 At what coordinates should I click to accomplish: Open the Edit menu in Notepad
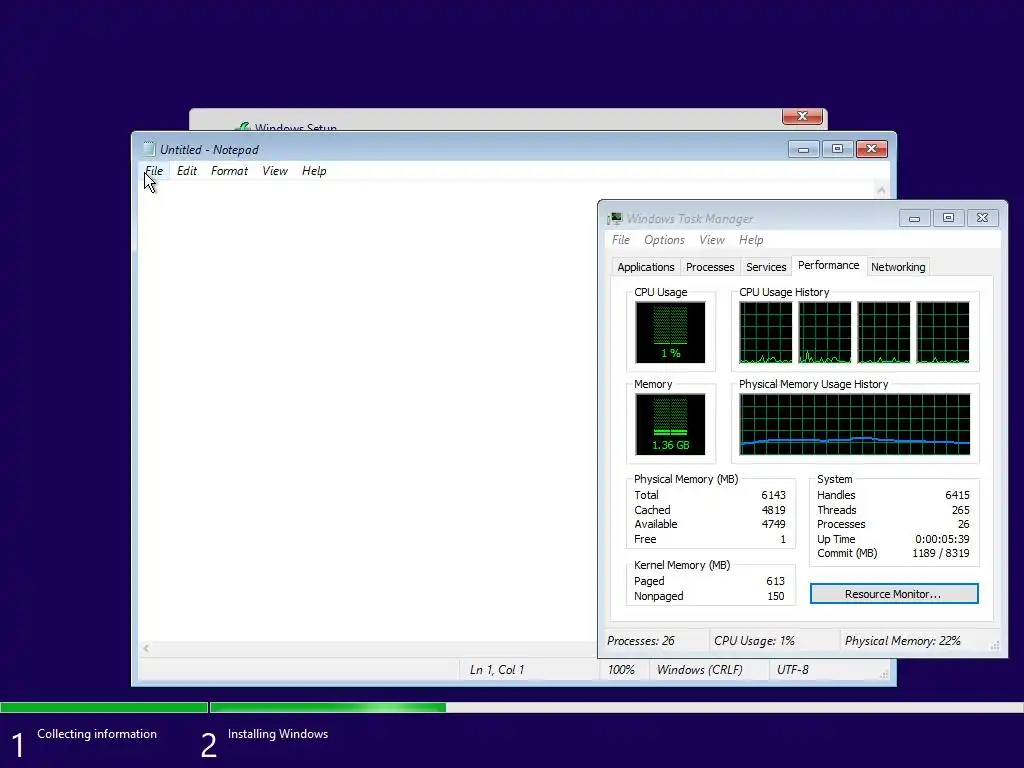187,171
